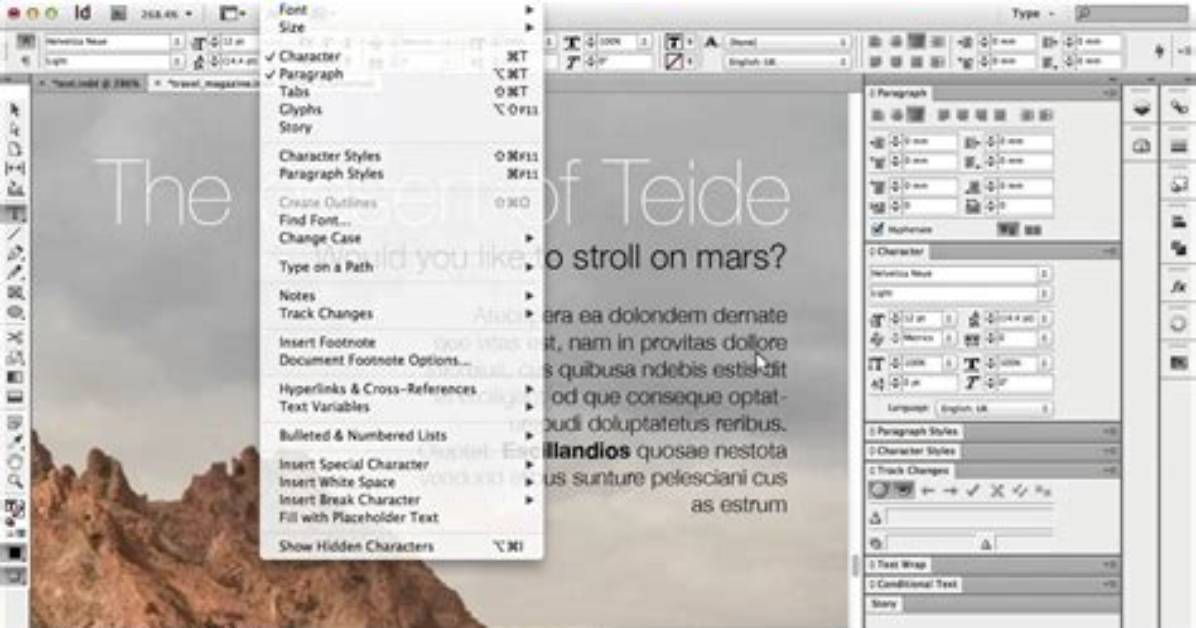Choose Fill with Placeholder Text

[x=358, y=517]
